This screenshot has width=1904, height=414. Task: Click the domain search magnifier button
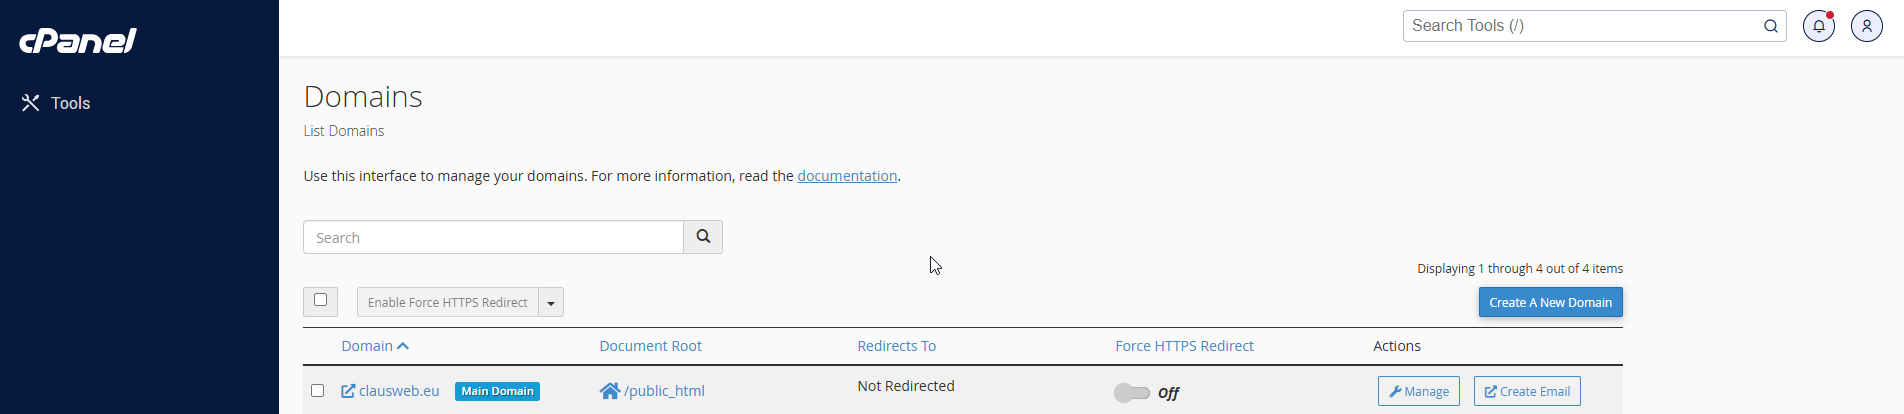[x=703, y=237]
